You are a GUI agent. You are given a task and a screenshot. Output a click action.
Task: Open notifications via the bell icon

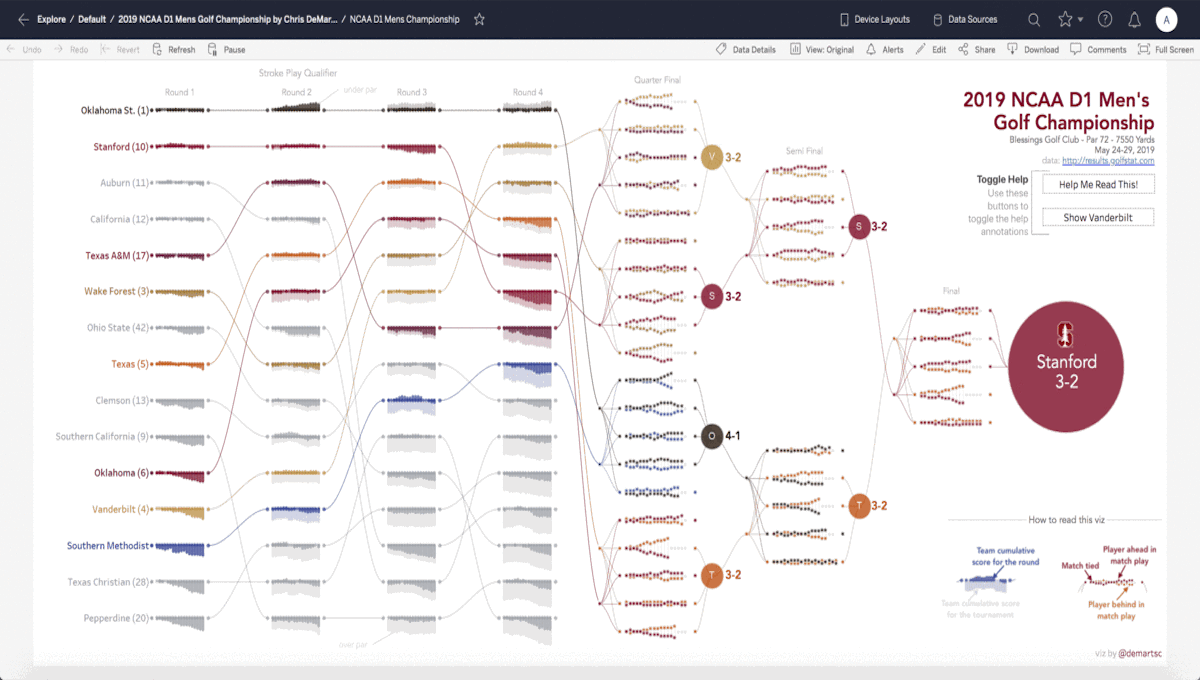click(1134, 18)
